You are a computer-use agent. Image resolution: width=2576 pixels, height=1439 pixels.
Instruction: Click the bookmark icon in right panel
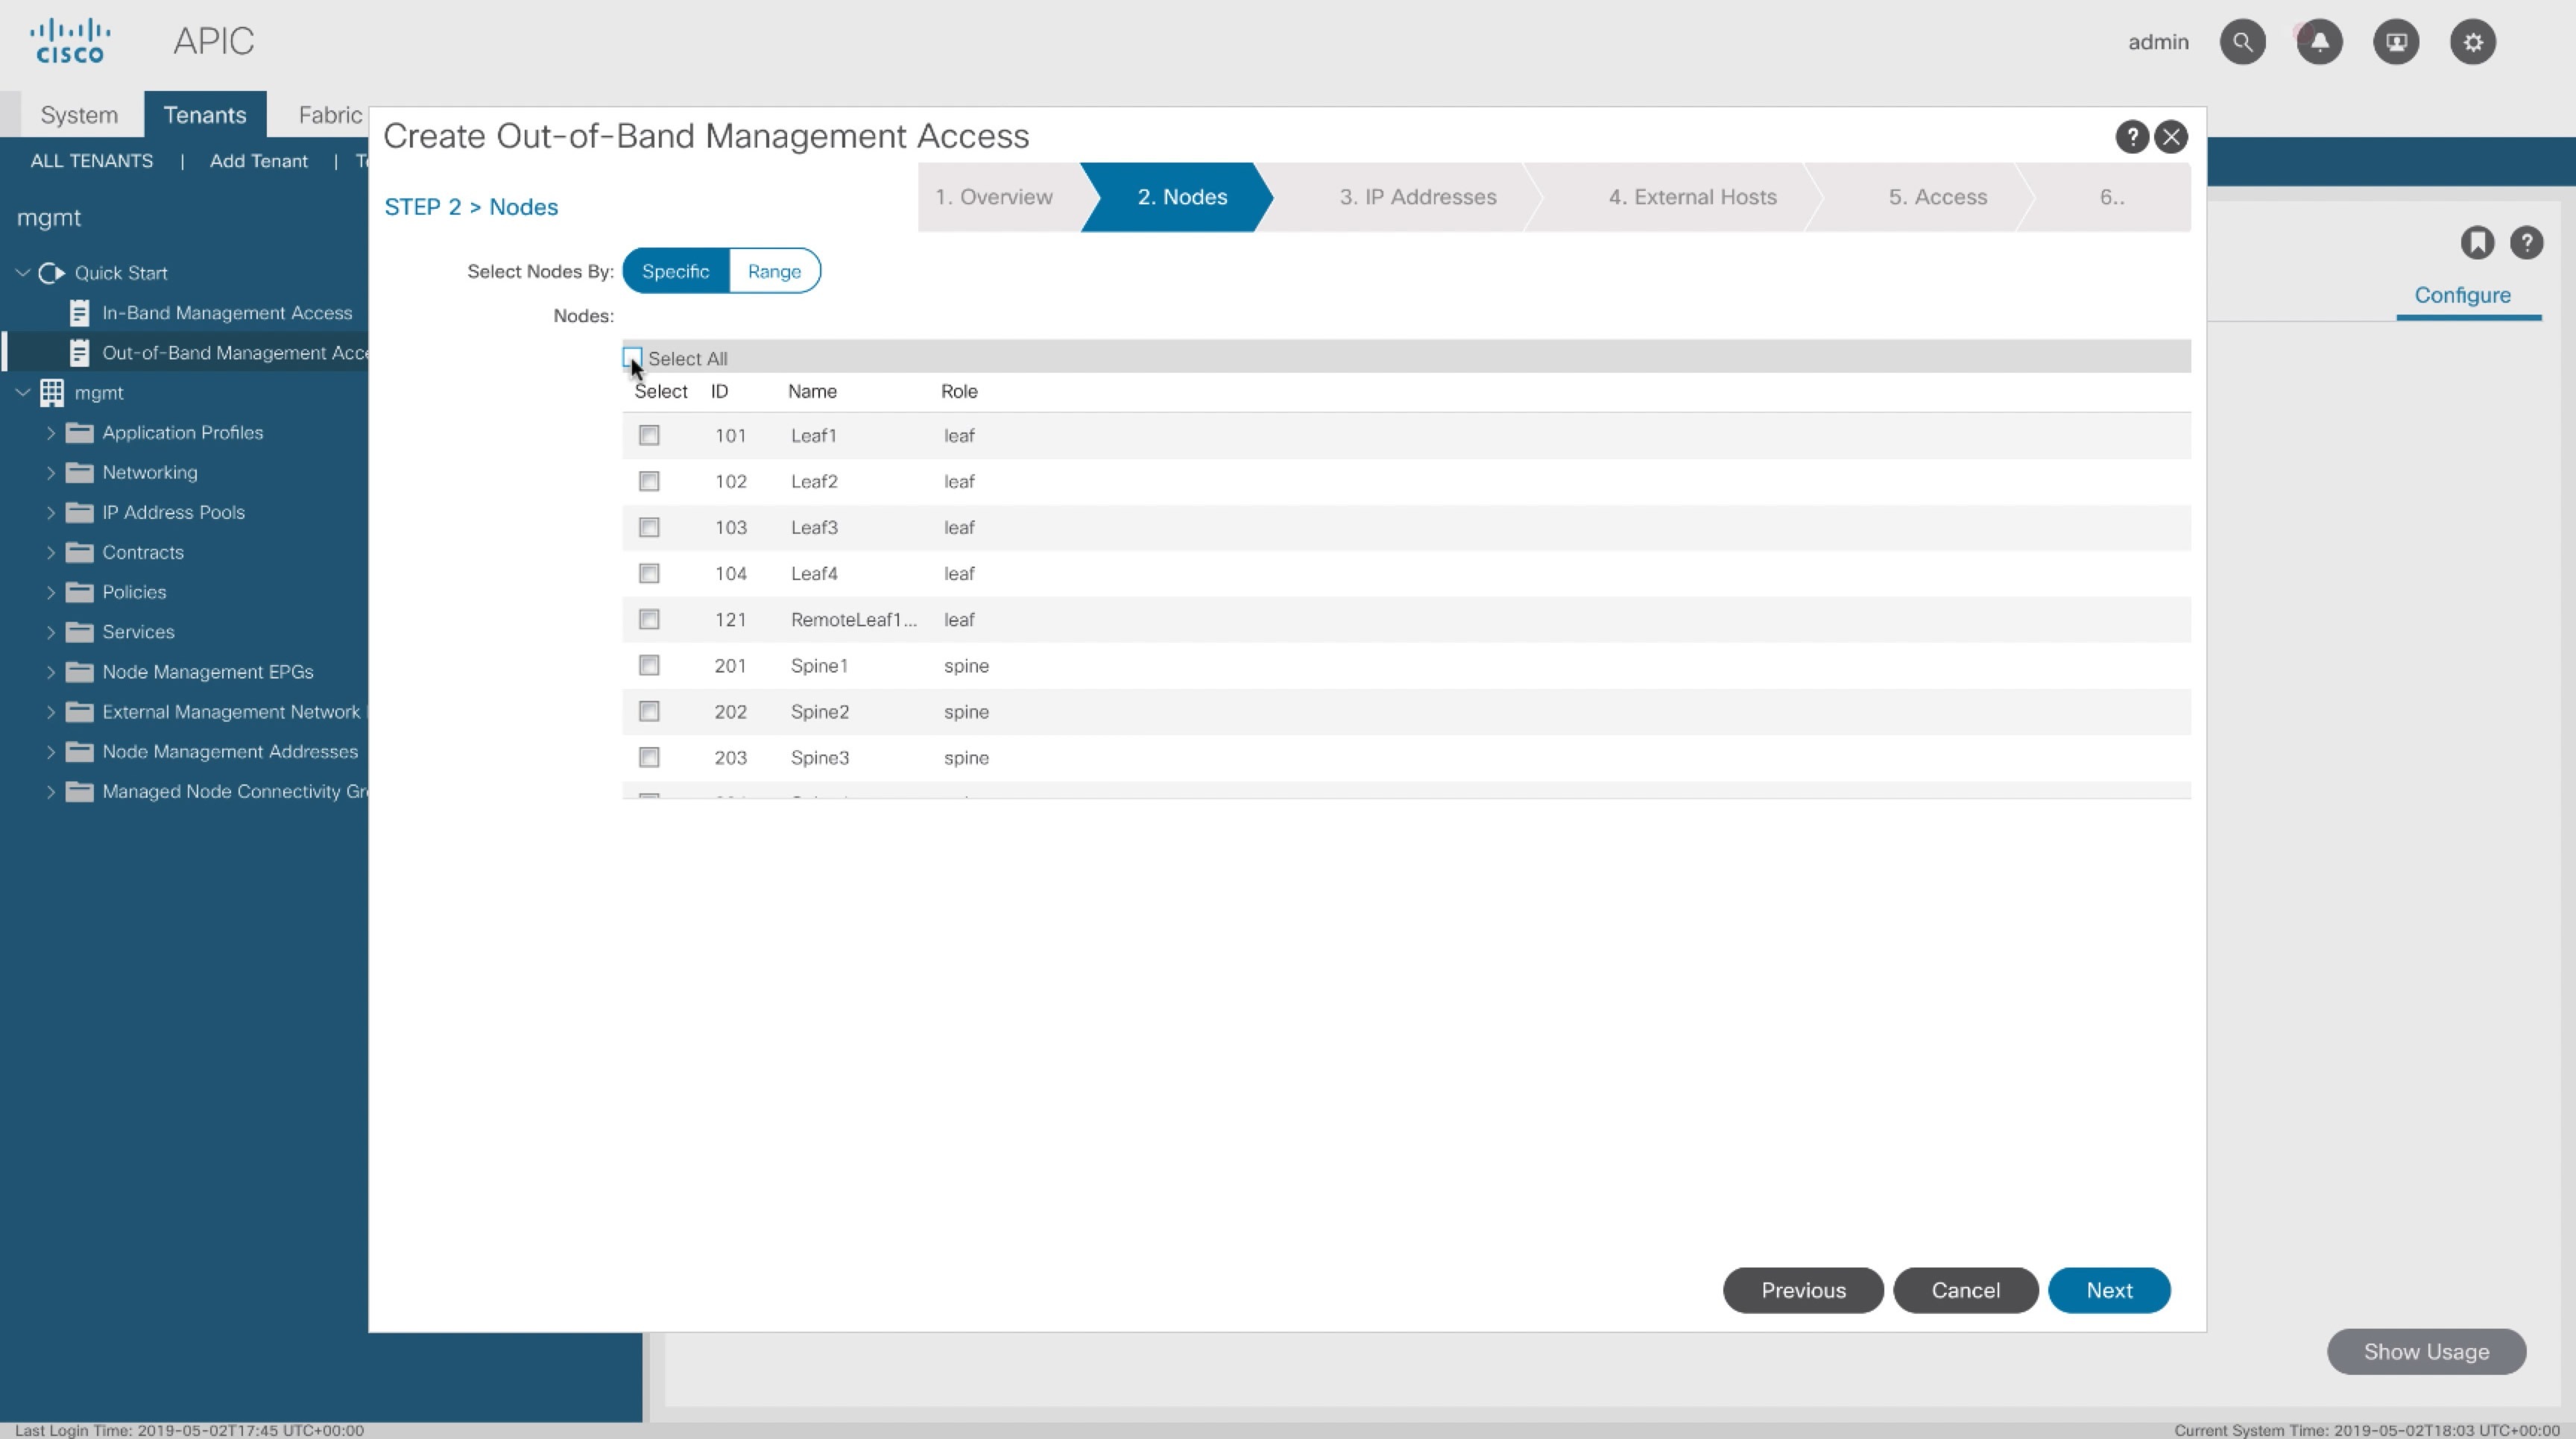pos(2477,243)
